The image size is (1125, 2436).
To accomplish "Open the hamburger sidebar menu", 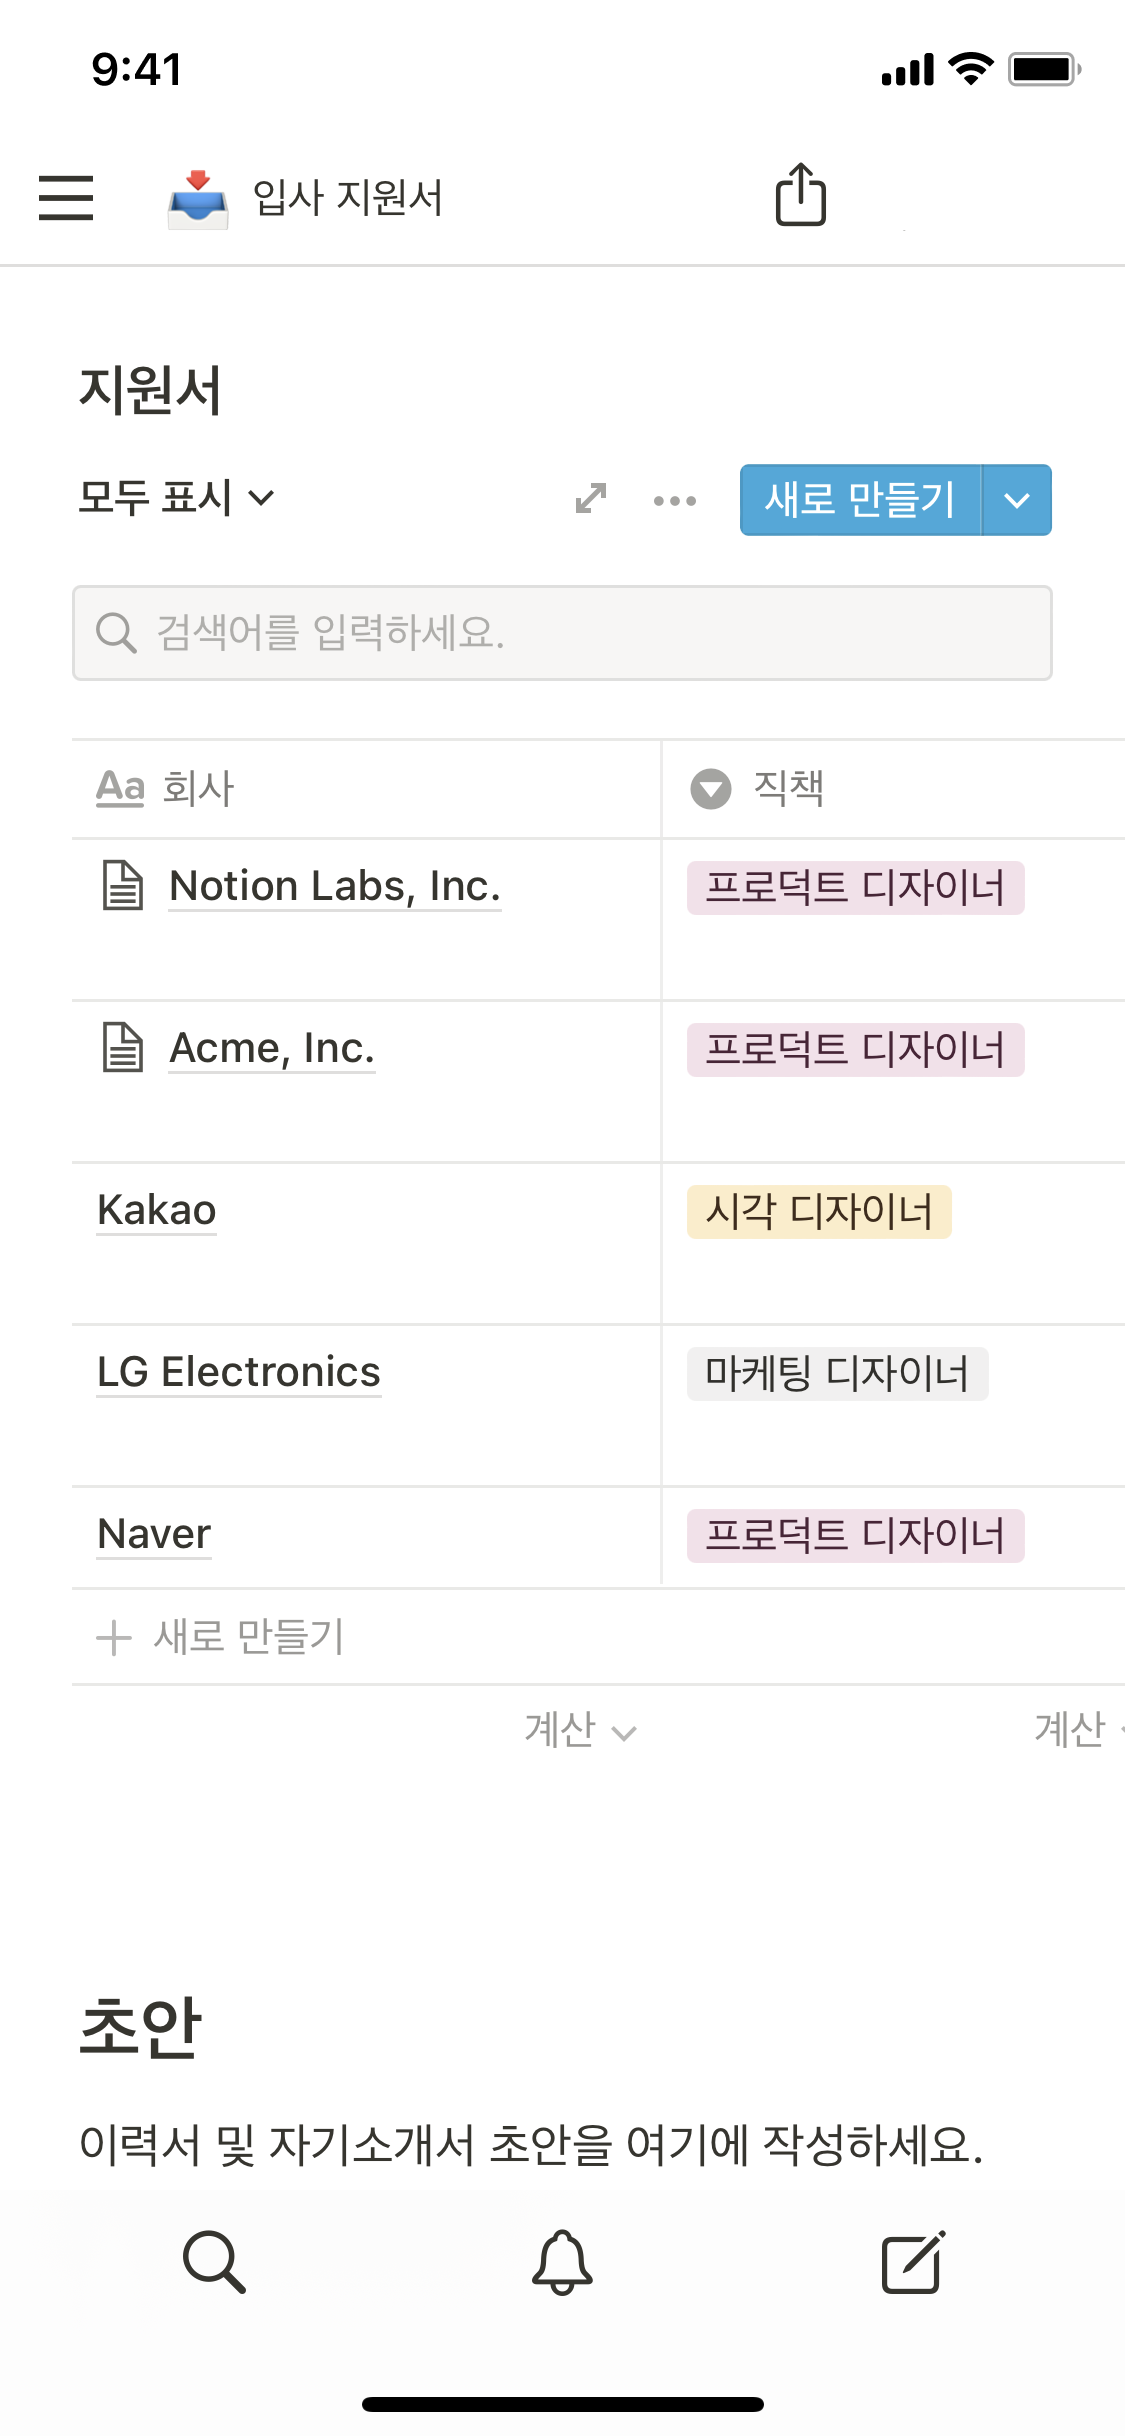I will click(x=66, y=197).
